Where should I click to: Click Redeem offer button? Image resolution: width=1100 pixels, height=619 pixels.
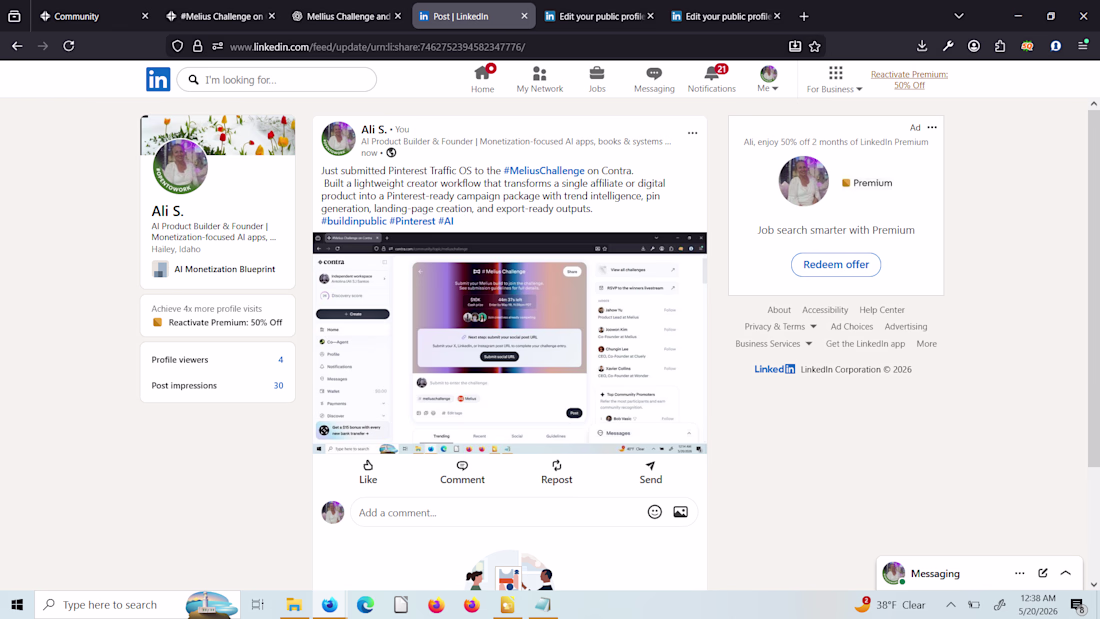[x=836, y=265]
